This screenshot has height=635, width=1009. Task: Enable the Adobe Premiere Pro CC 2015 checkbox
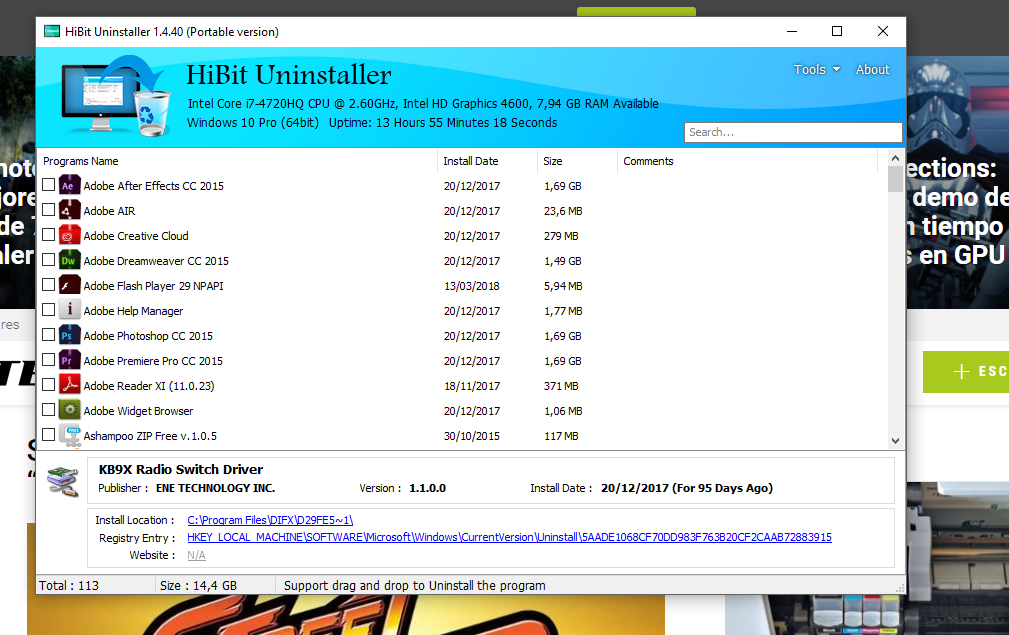(x=48, y=360)
